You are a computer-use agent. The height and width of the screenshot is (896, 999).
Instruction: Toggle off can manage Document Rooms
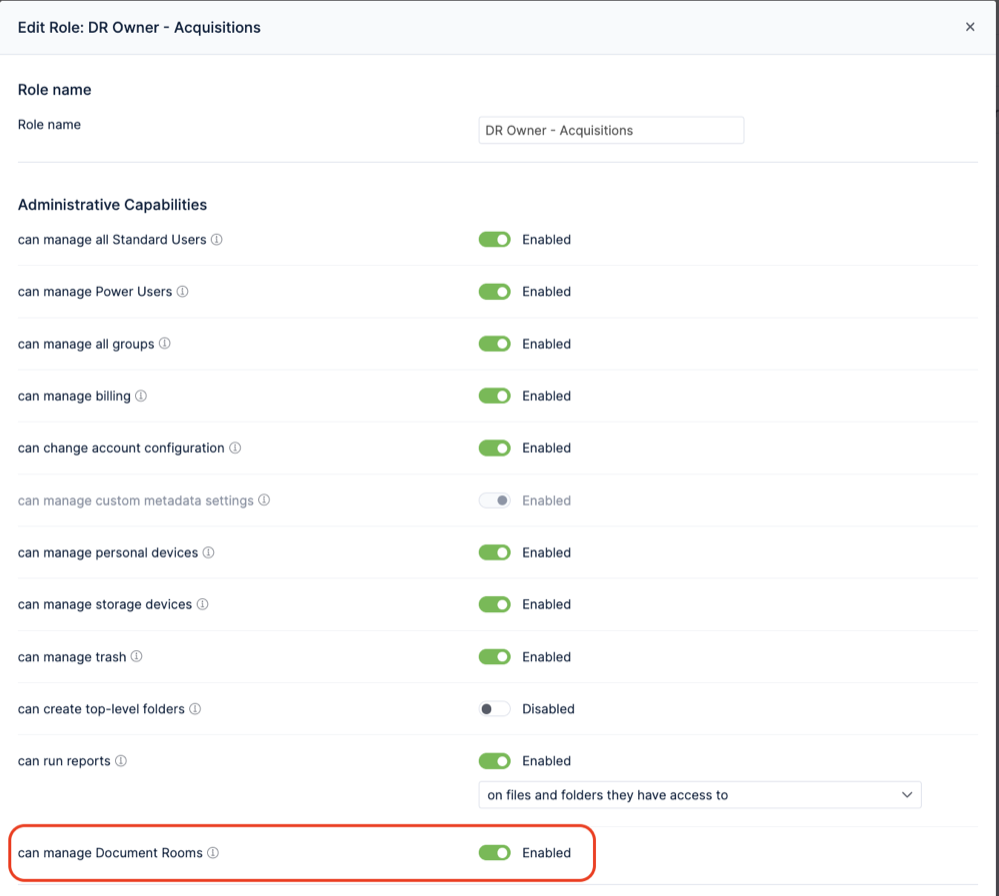[494, 853]
